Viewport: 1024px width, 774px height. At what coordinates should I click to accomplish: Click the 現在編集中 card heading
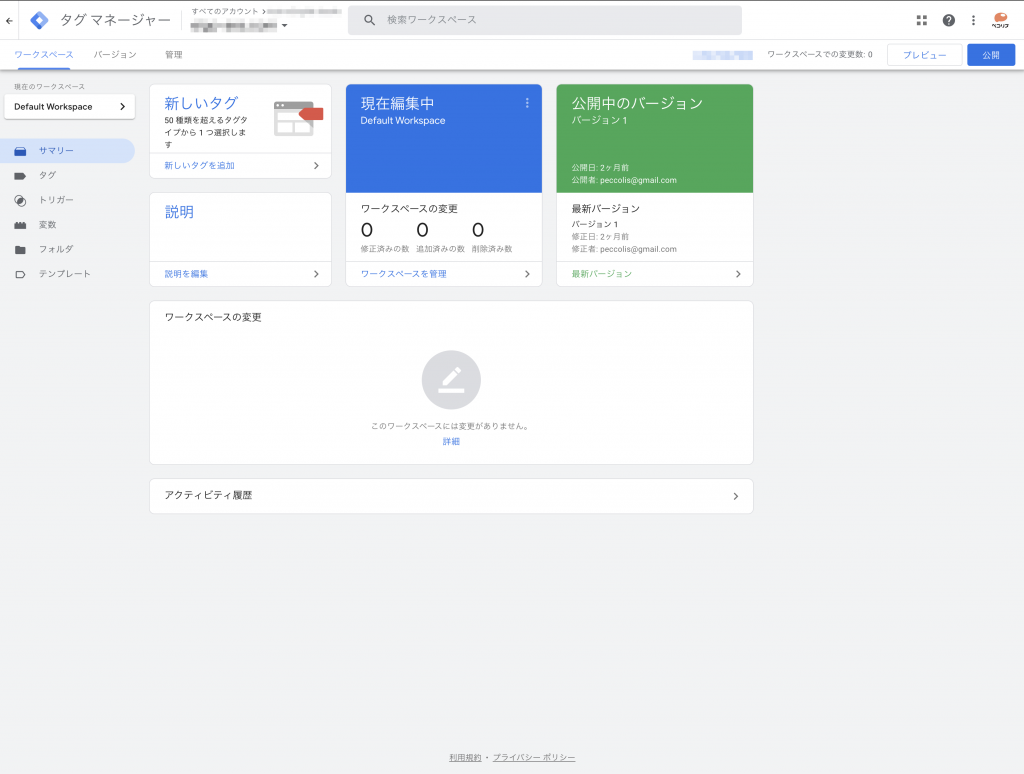click(398, 103)
